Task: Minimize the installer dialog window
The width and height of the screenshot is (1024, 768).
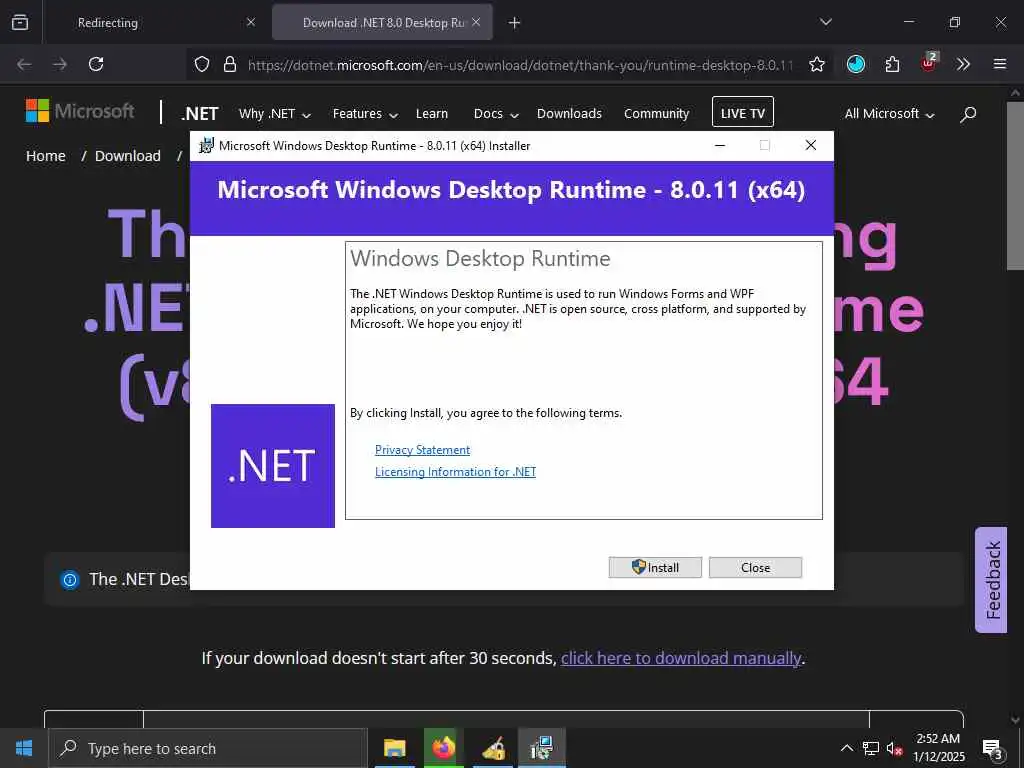Action: [x=720, y=145]
